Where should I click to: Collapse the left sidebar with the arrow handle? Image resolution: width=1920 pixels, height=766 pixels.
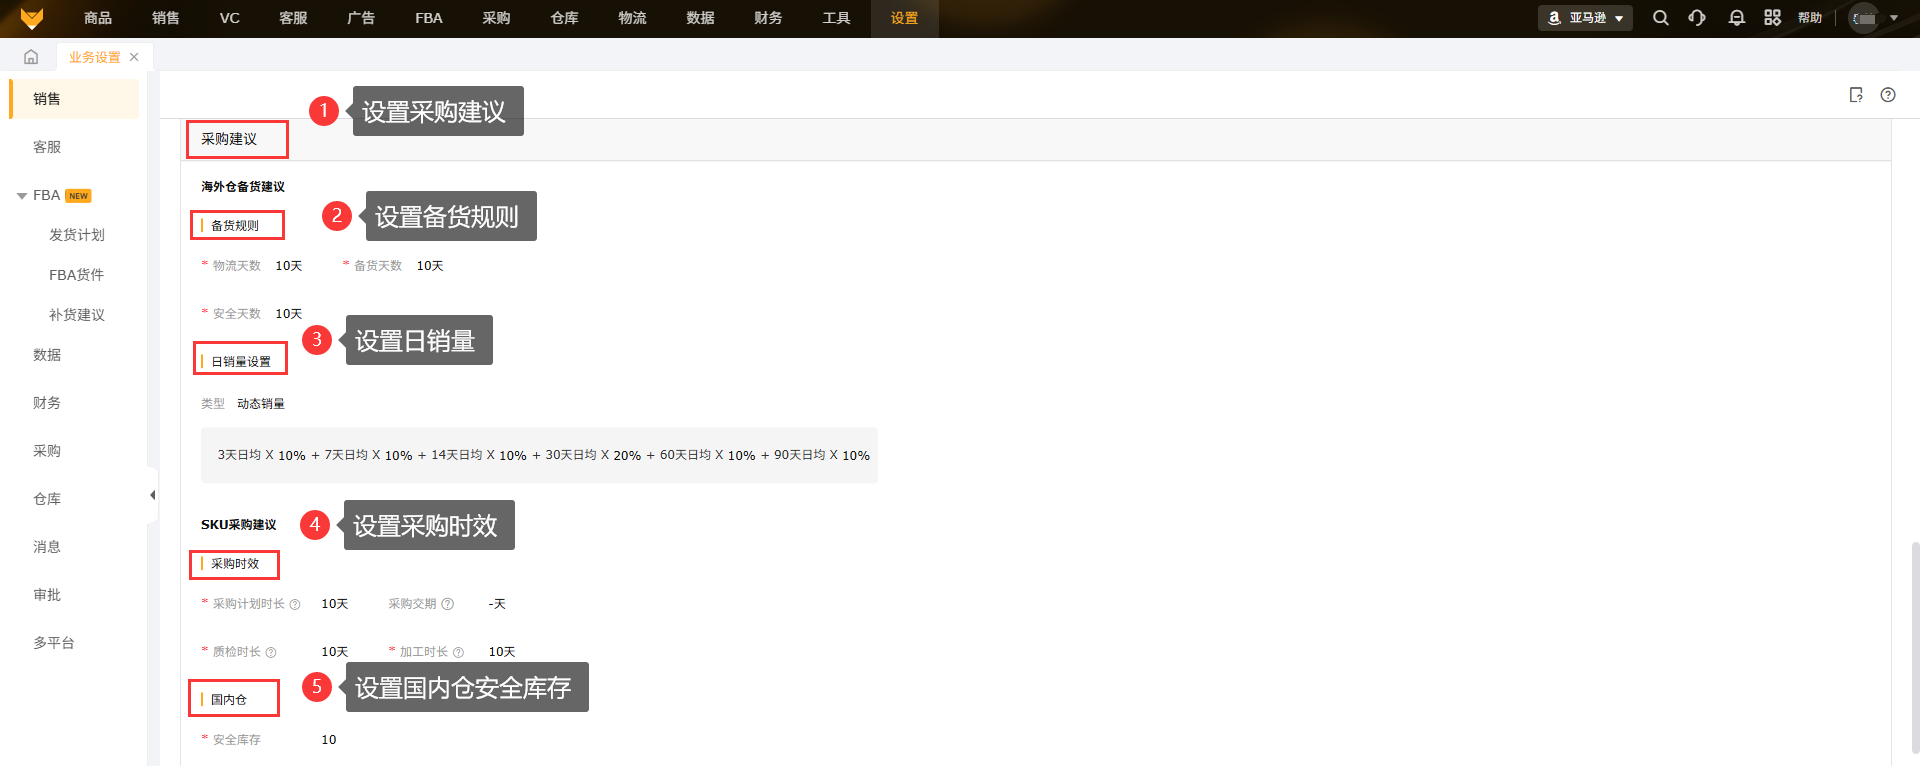152,495
